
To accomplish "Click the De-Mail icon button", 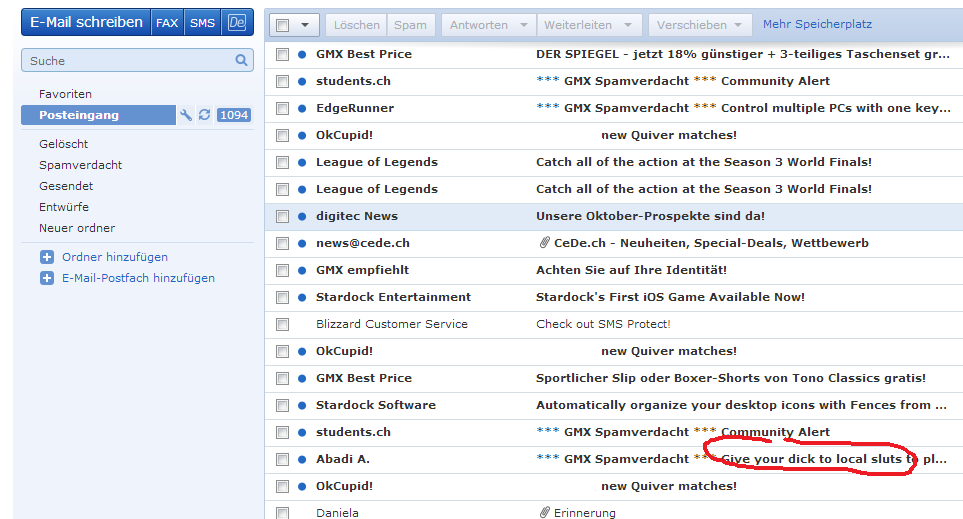I will coord(237,23).
